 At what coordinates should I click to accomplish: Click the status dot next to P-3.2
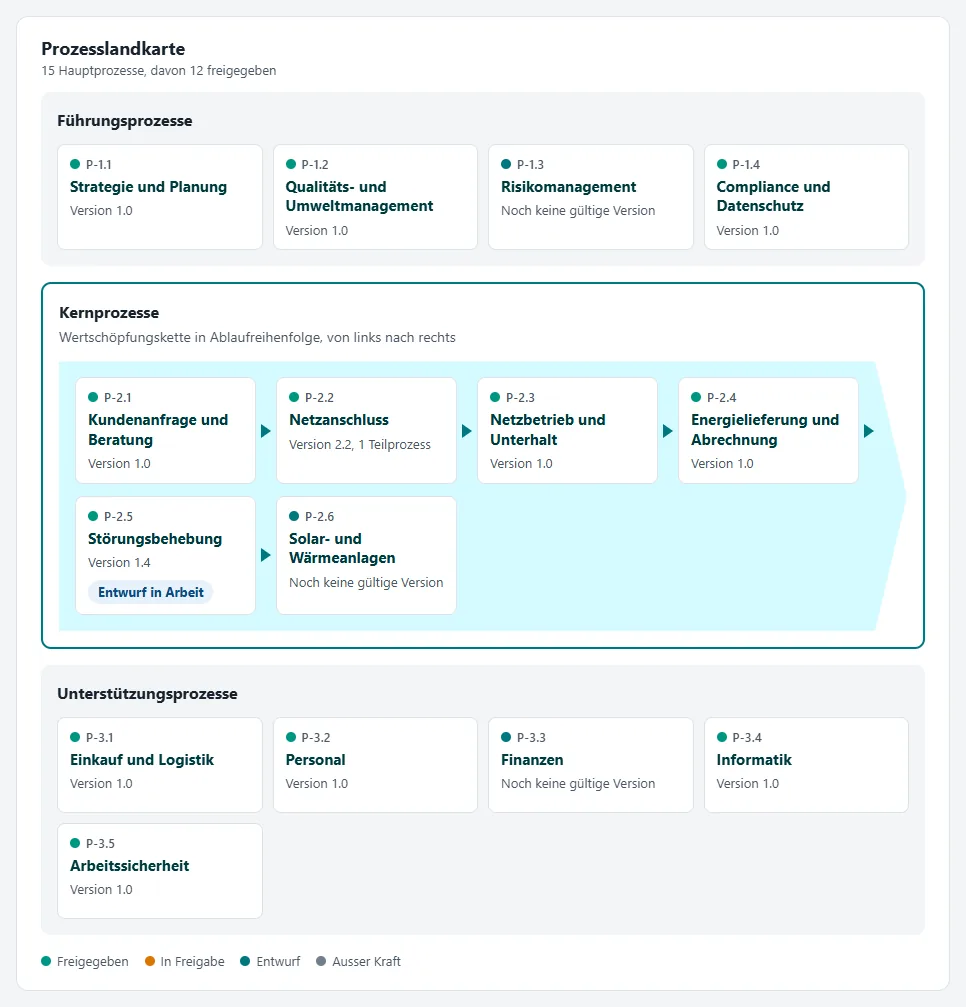click(291, 737)
